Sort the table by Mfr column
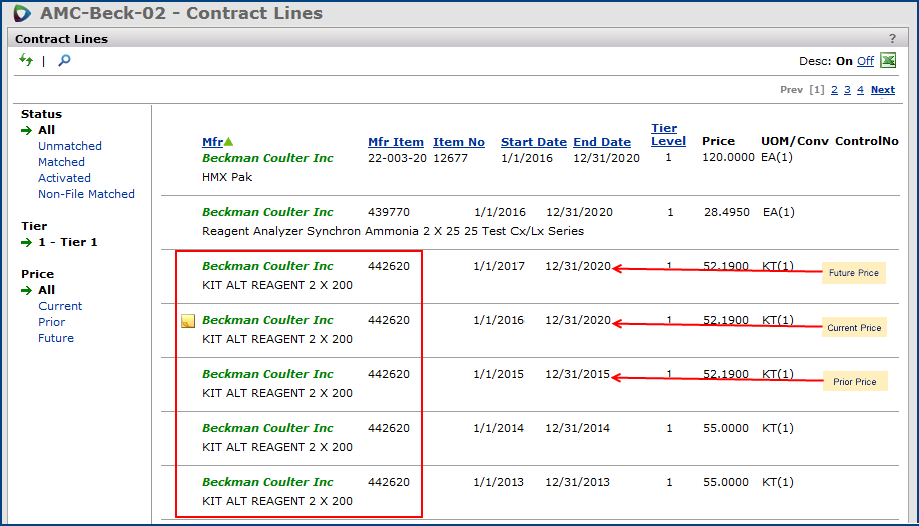This screenshot has width=919, height=526. [x=212, y=142]
